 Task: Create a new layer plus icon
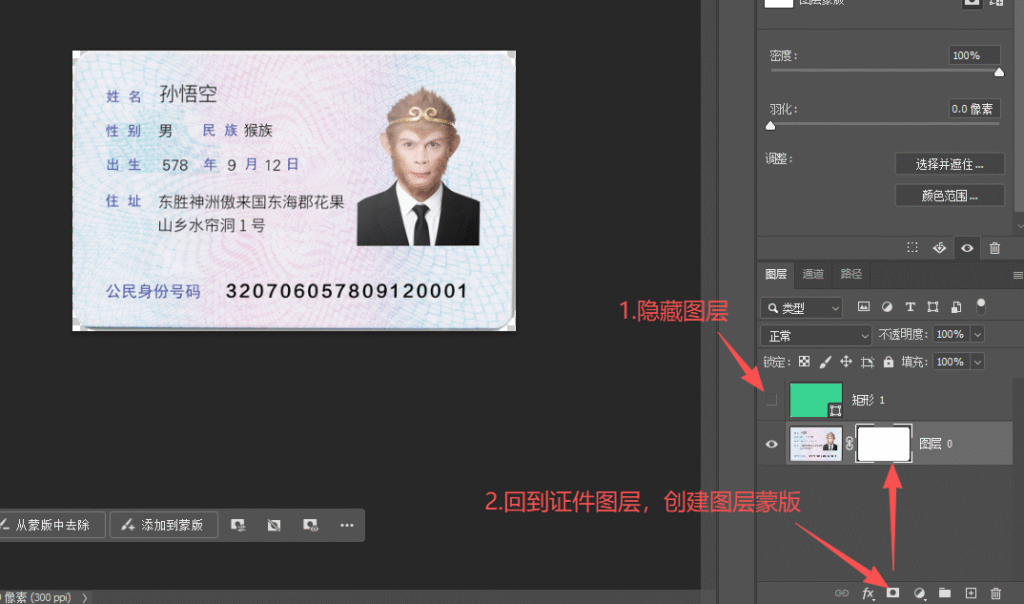(x=971, y=593)
